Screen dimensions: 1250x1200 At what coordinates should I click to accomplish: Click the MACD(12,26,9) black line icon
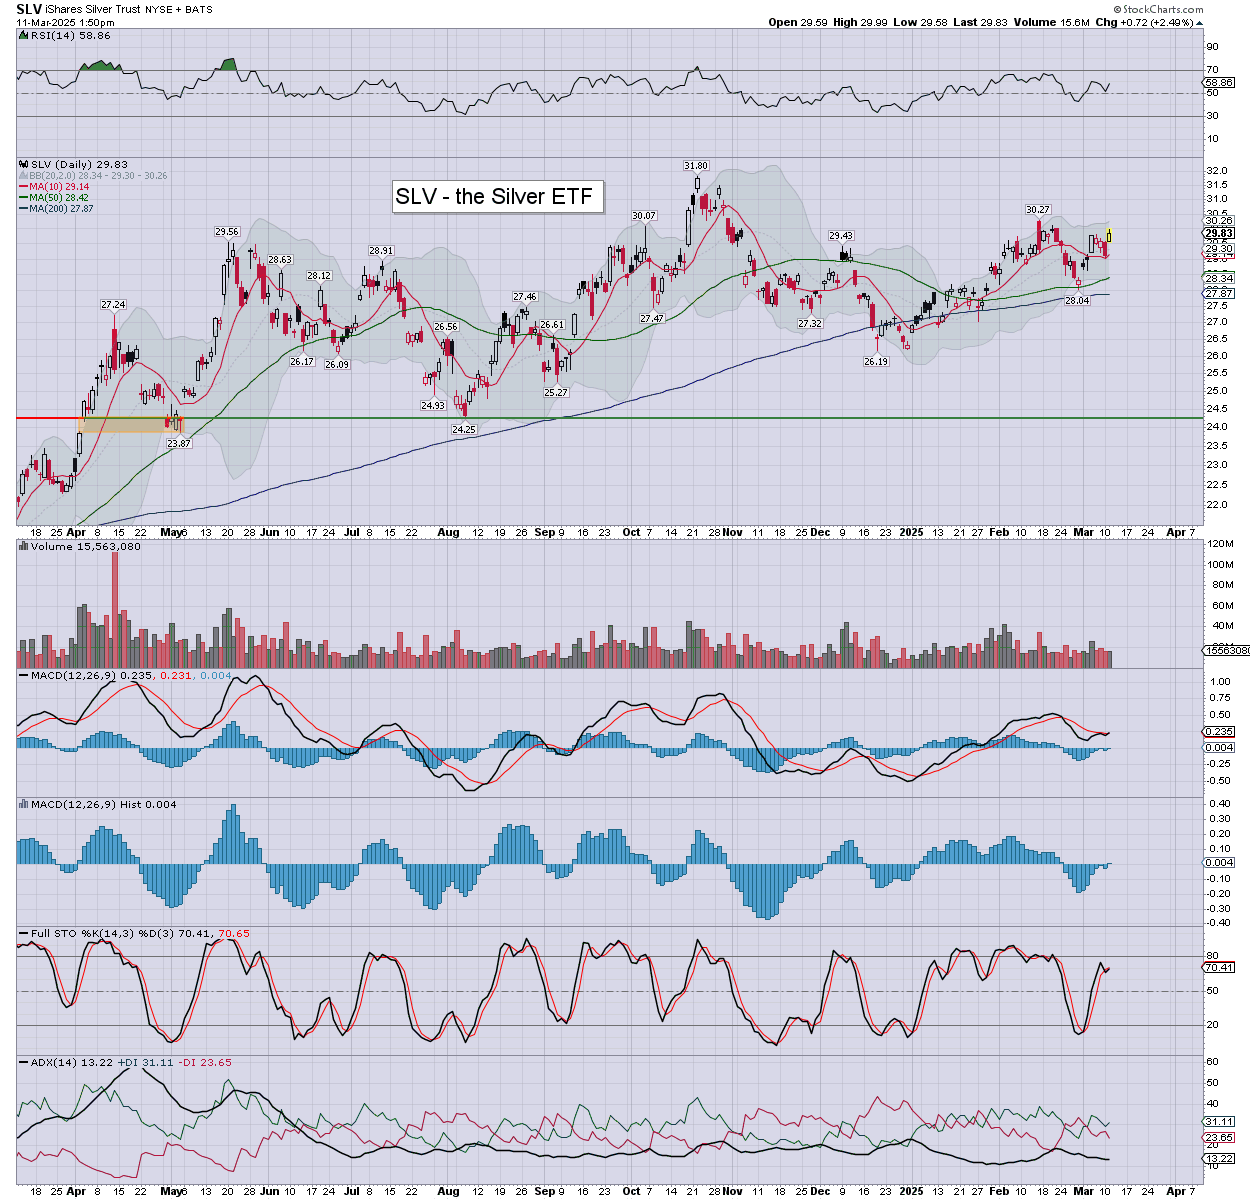point(24,676)
